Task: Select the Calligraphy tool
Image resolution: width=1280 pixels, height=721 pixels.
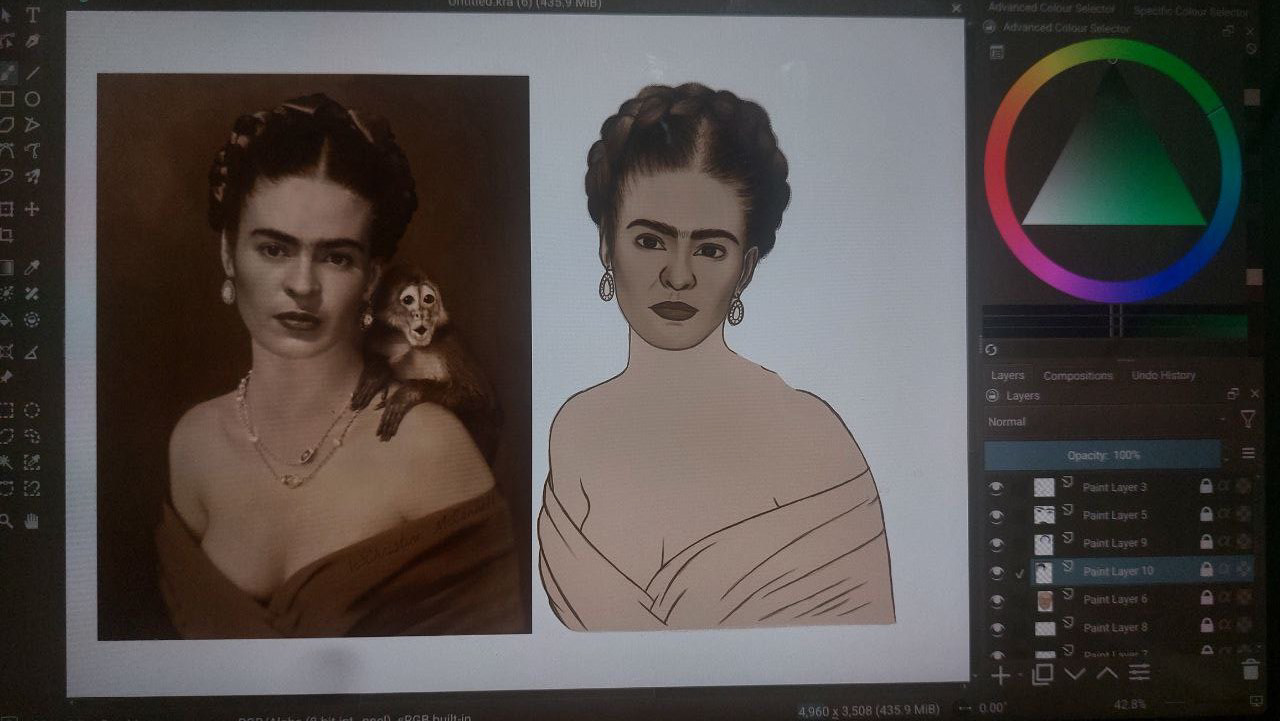Action: 33,42
